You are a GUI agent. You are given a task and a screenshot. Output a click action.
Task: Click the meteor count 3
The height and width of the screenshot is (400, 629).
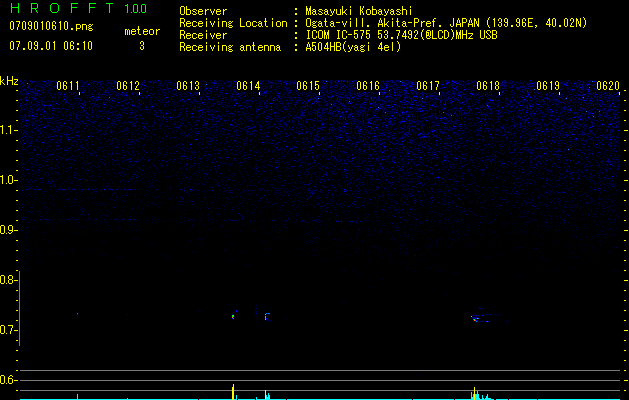coord(142,46)
